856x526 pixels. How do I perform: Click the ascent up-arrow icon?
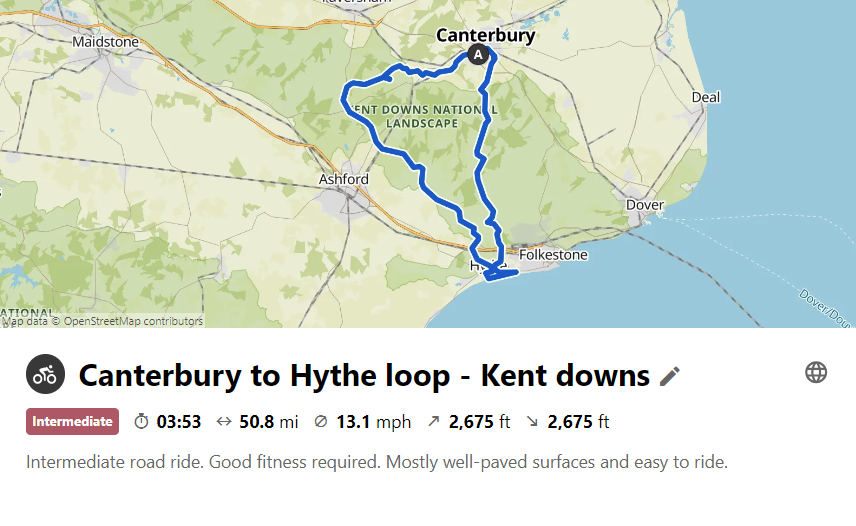(433, 422)
